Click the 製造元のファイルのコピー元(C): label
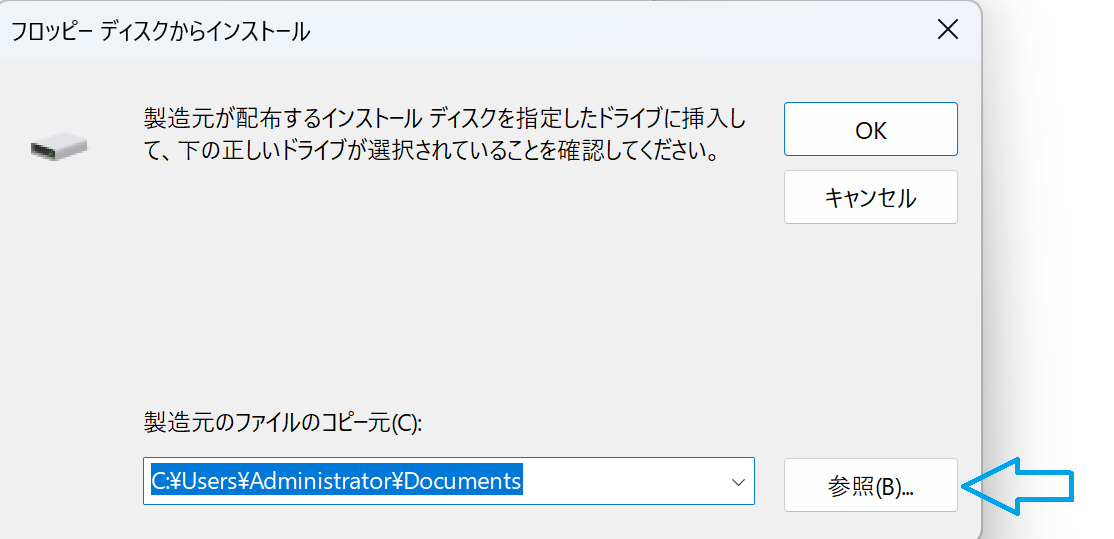Viewport: 1114px width, 539px height. pos(283,423)
